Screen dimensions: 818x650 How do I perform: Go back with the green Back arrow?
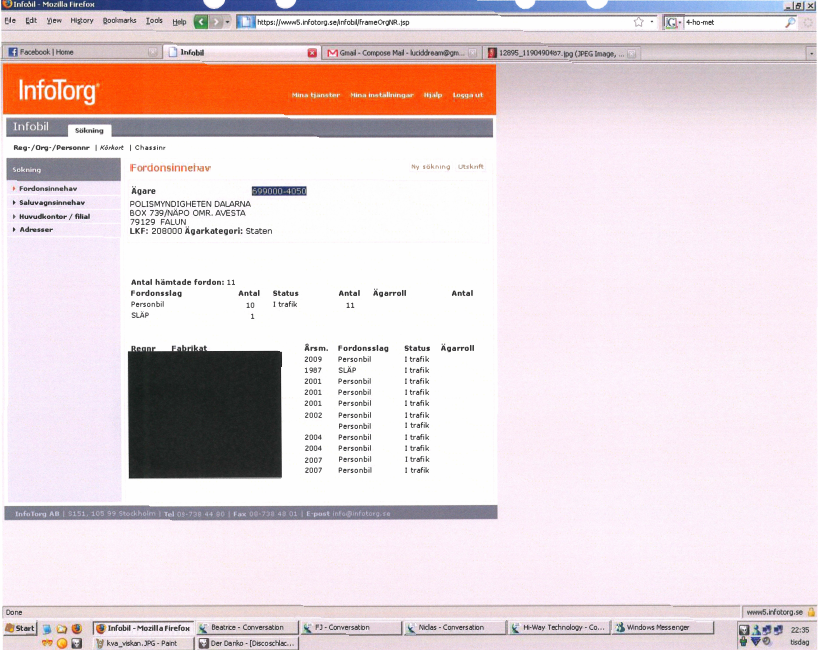201,22
